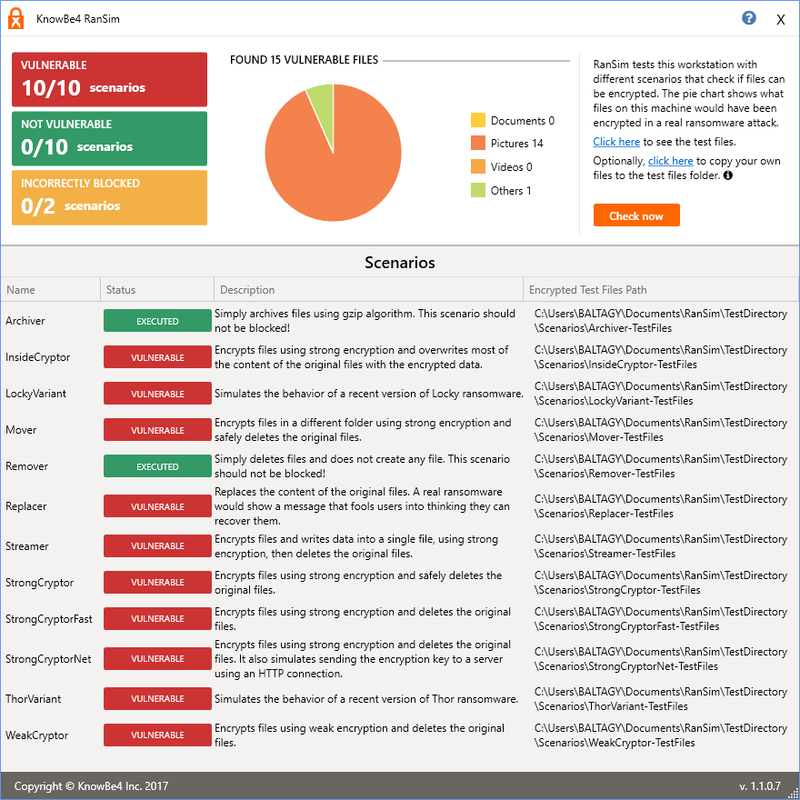800x800 pixels.
Task: Click the VULNERABLE badge for Mover
Action: click(157, 430)
